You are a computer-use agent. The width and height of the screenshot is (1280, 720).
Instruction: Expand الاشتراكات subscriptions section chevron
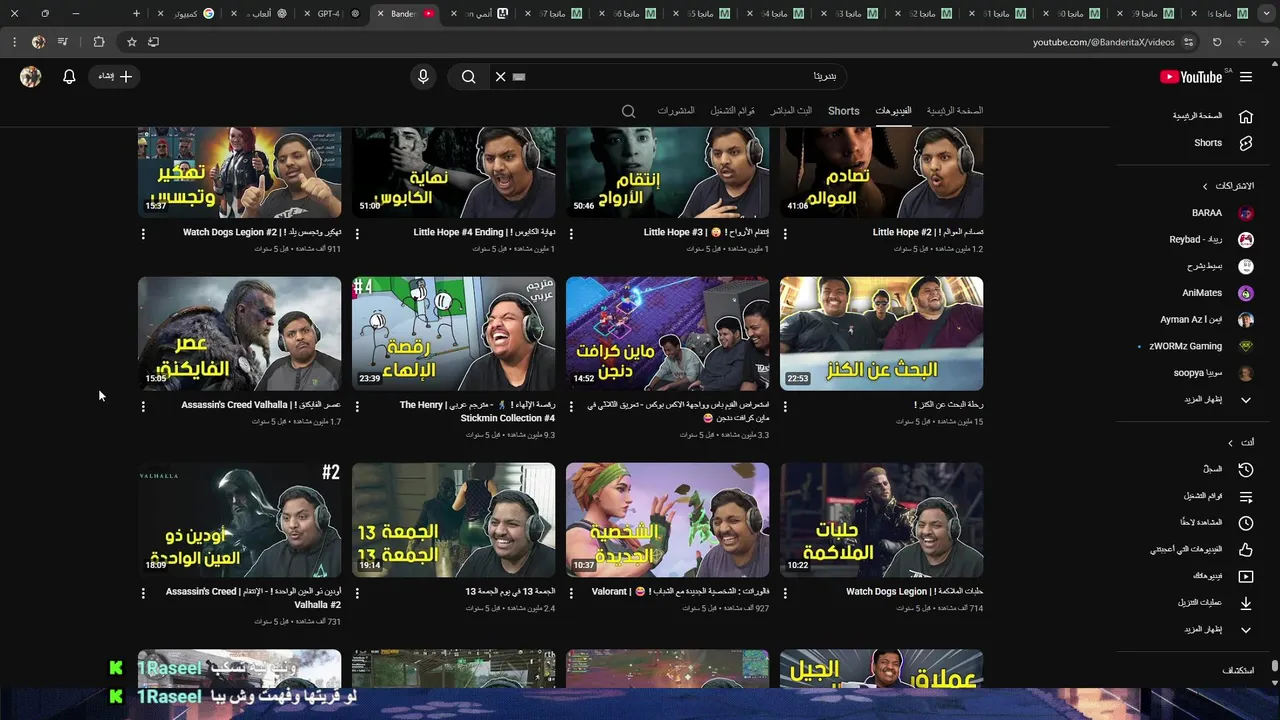1205,186
